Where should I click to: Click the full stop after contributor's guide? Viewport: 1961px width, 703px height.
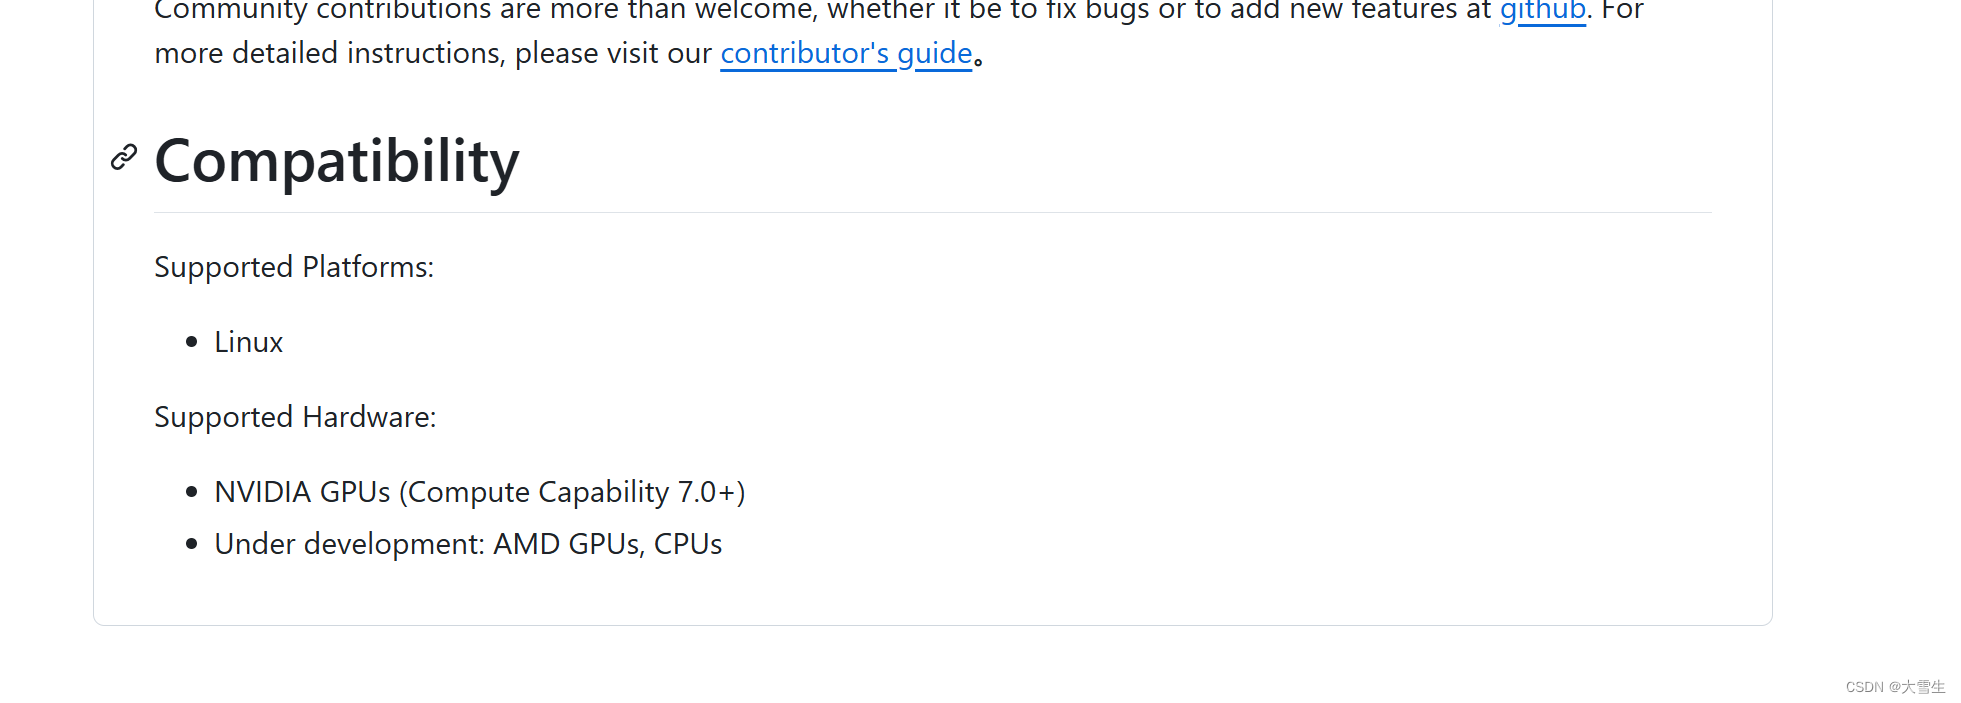(x=978, y=61)
